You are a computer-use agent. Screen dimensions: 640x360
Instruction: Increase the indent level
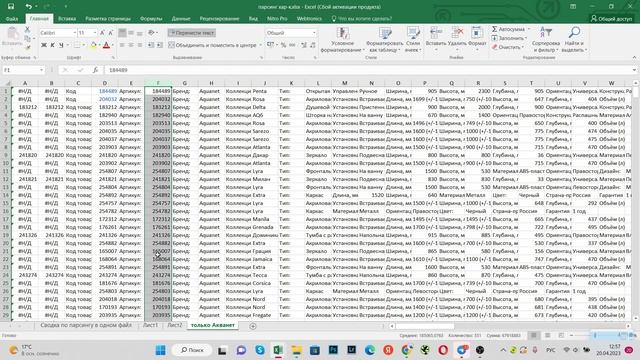click(160, 45)
